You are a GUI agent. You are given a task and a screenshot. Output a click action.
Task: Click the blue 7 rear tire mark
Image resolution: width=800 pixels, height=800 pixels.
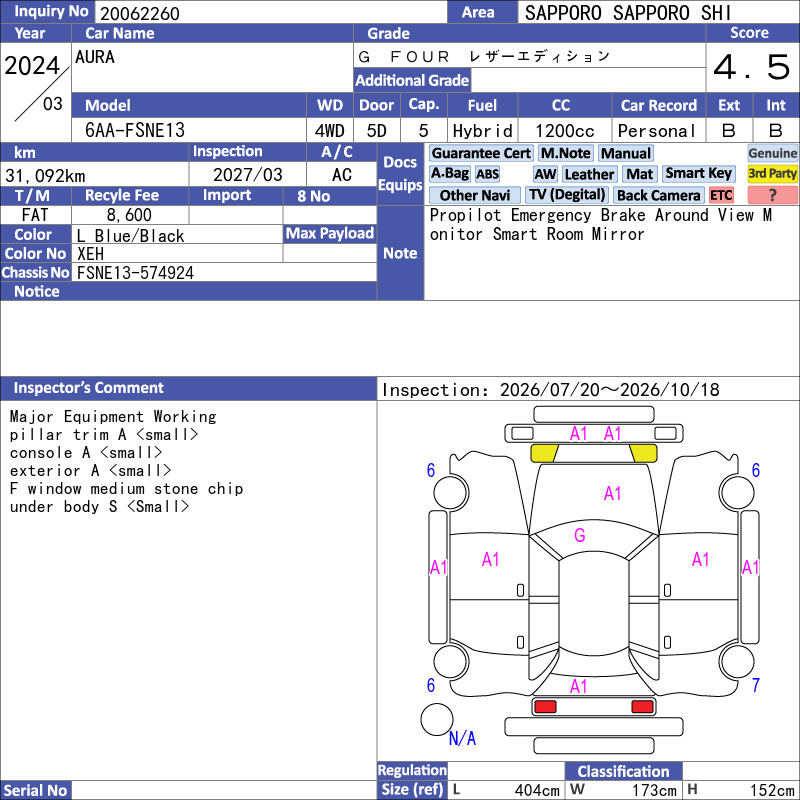click(756, 685)
